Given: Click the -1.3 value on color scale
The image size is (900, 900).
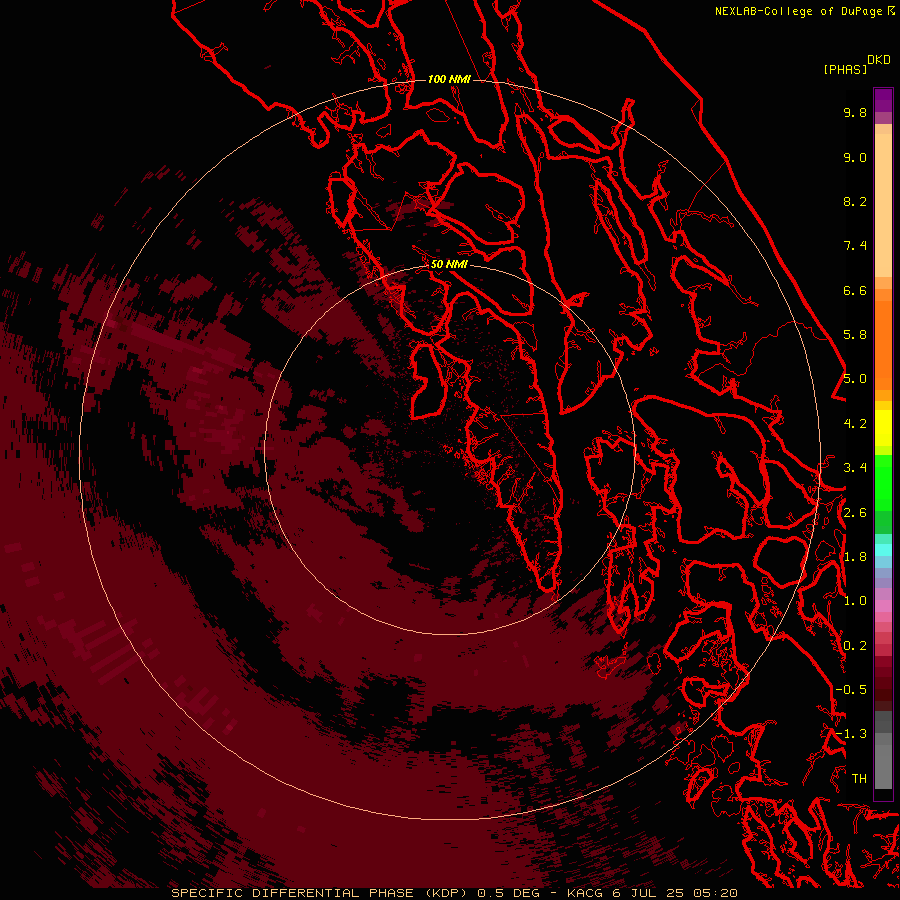Looking at the screenshot, I should pyautogui.click(x=851, y=734).
